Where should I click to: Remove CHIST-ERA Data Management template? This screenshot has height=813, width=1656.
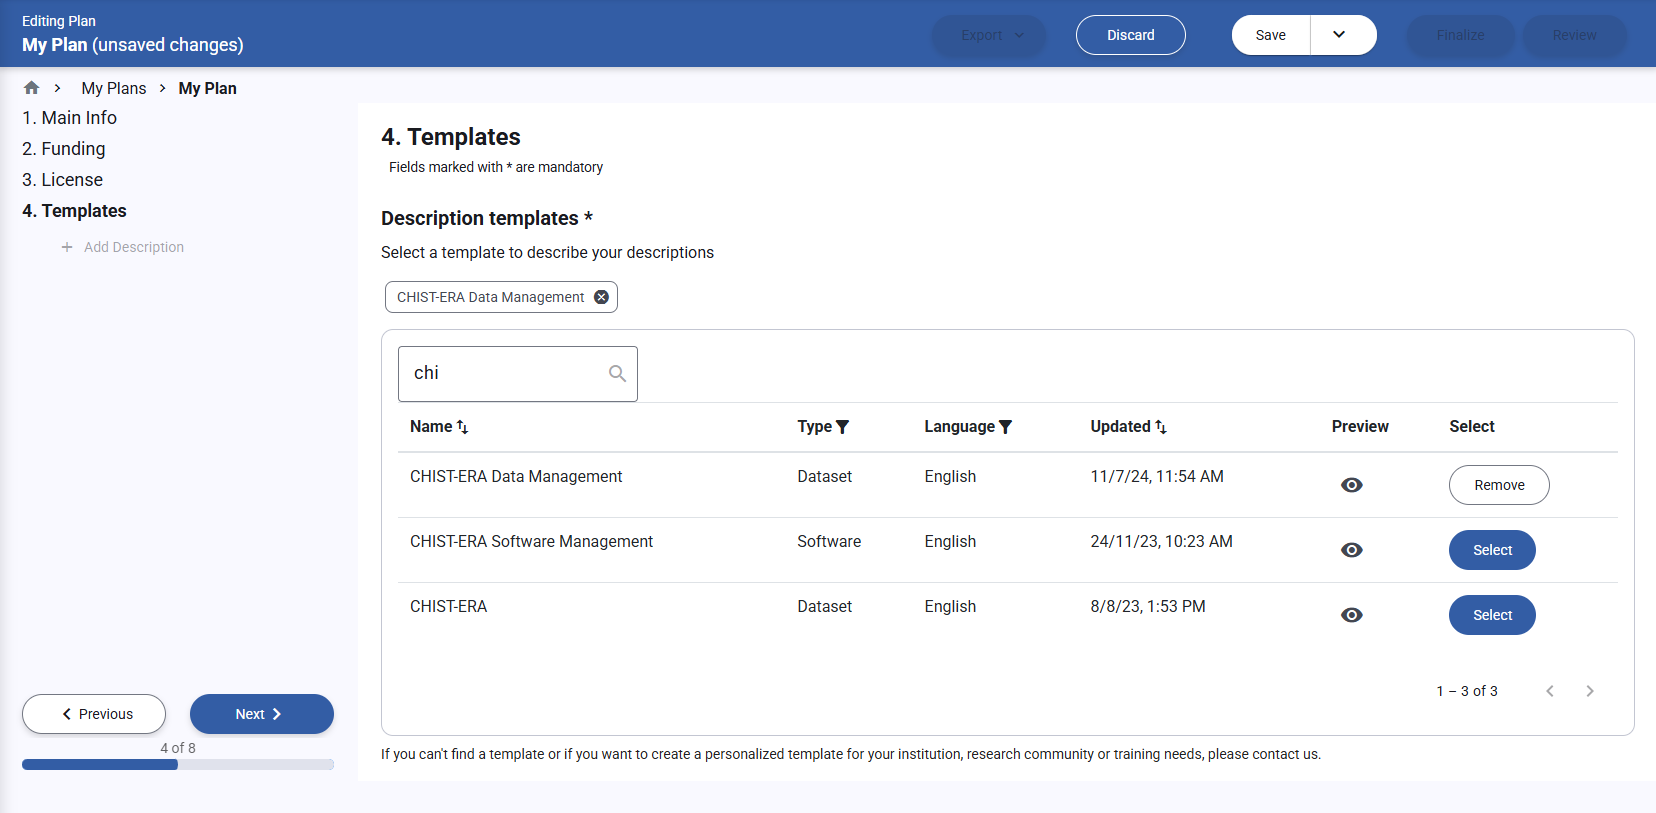tap(1499, 485)
